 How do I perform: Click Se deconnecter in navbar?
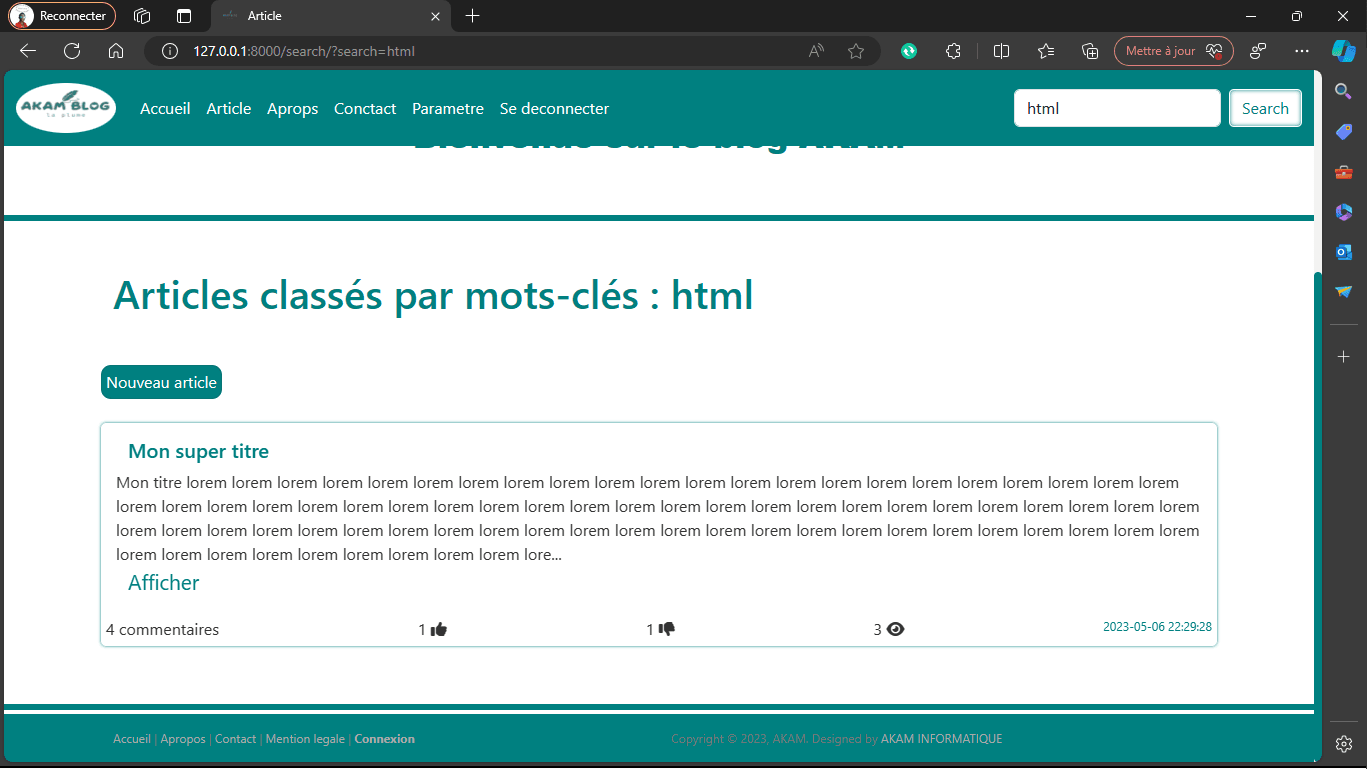(554, 108)
